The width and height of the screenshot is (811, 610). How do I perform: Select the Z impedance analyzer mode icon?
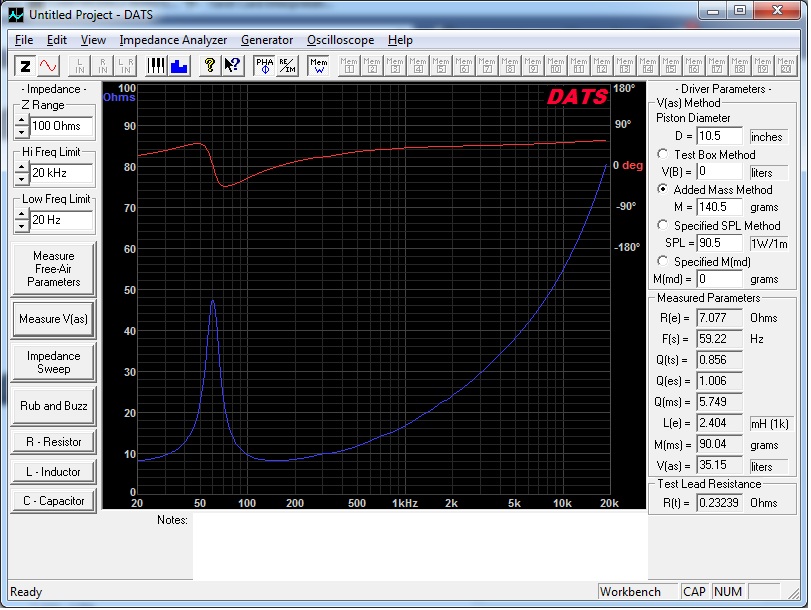click(x=25, y=66)
